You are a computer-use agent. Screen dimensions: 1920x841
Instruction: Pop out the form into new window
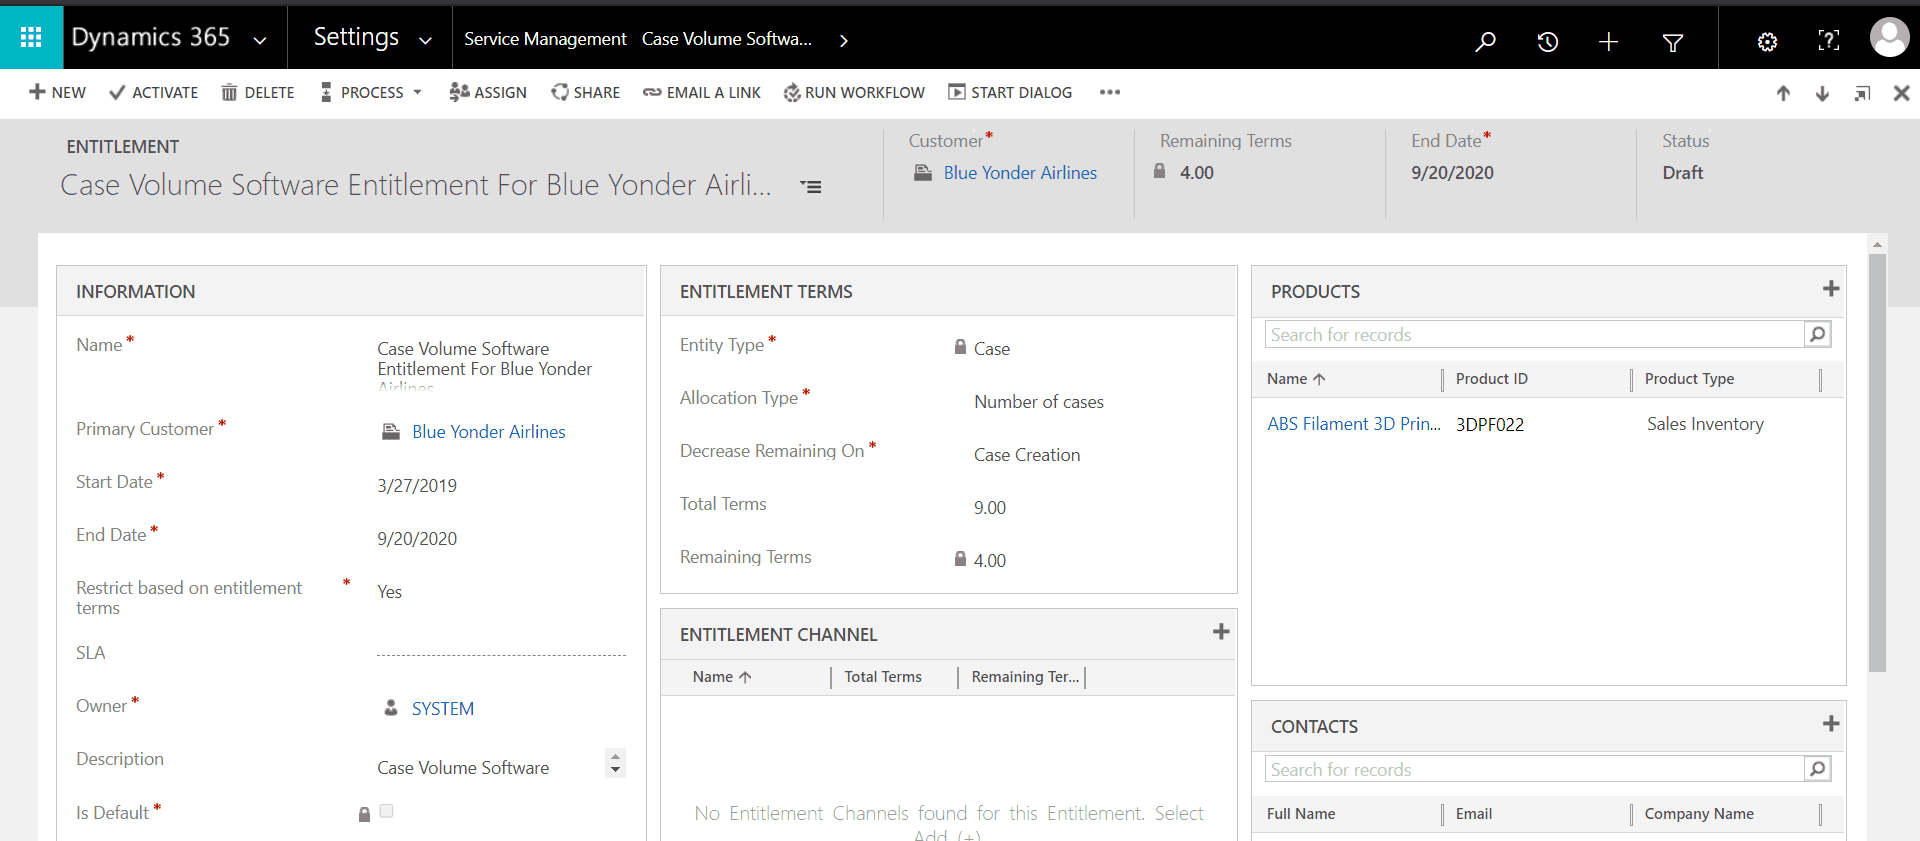1862,93
